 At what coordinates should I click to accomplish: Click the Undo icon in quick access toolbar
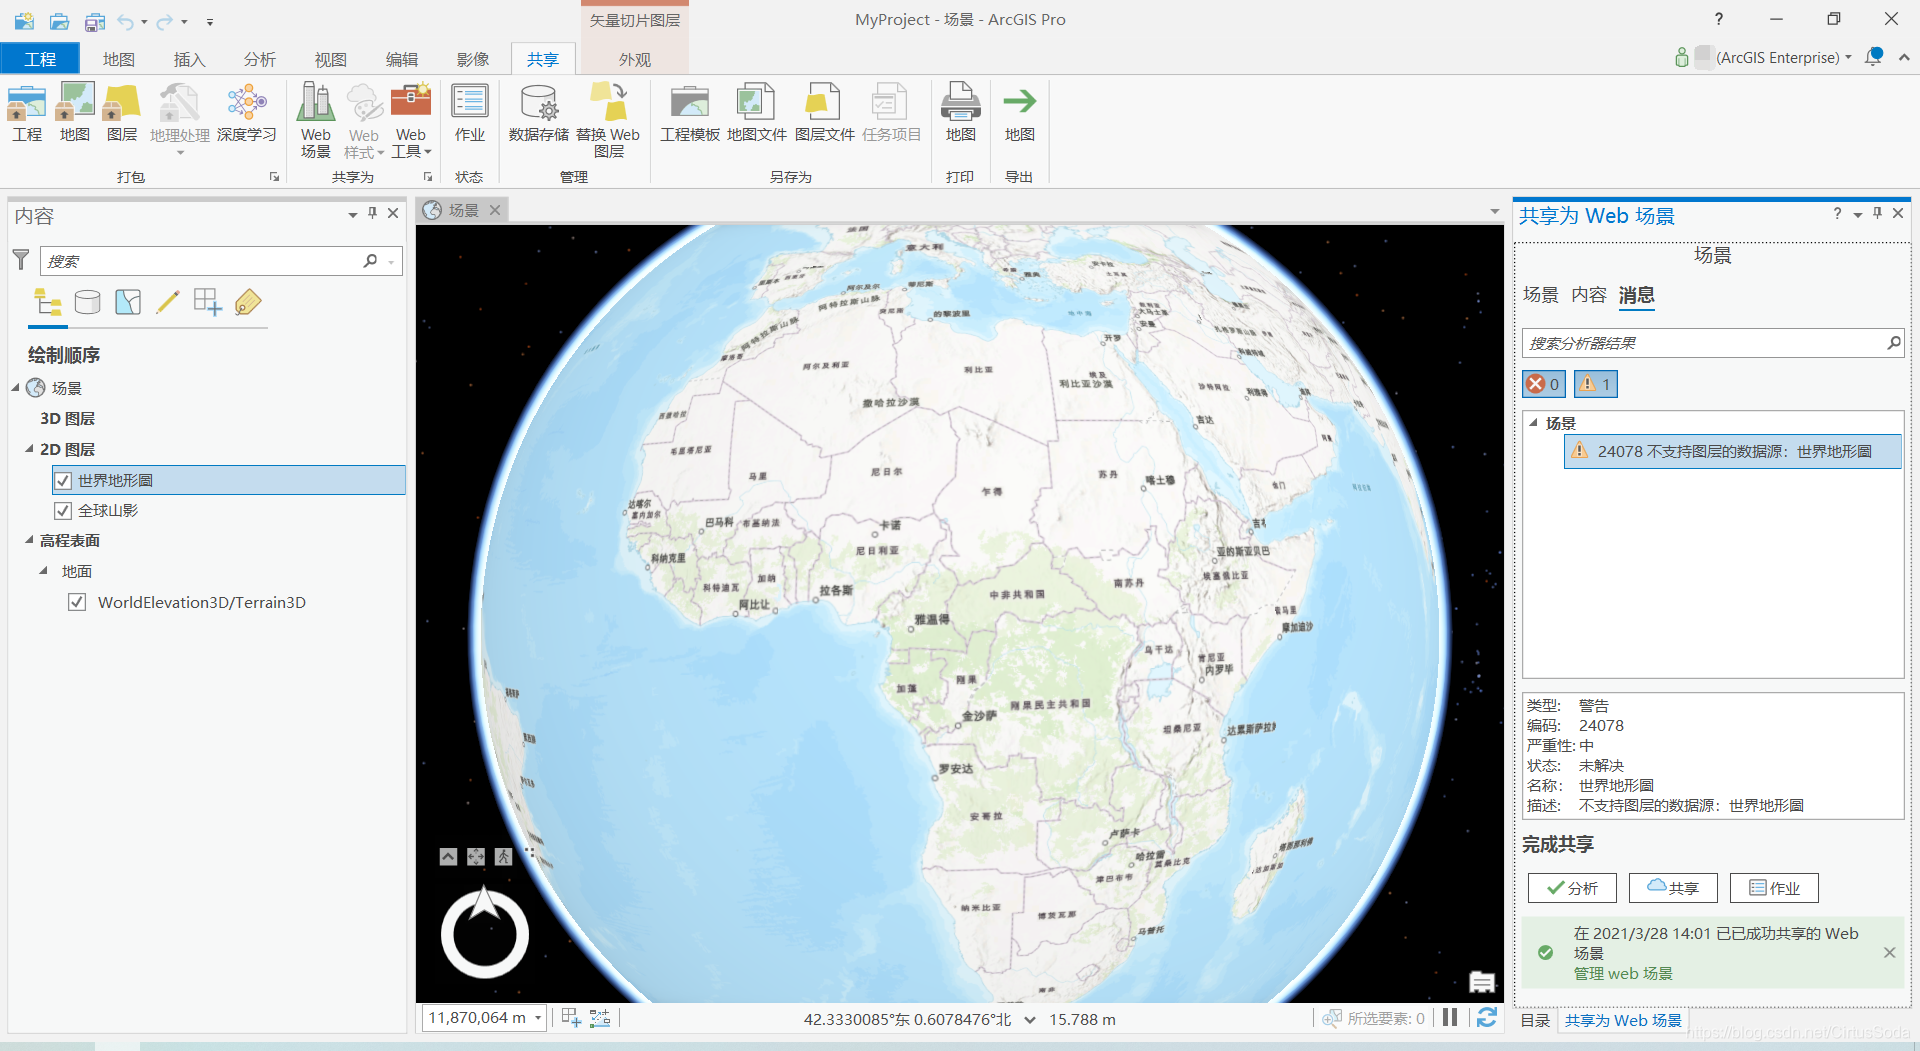(125, 21)
